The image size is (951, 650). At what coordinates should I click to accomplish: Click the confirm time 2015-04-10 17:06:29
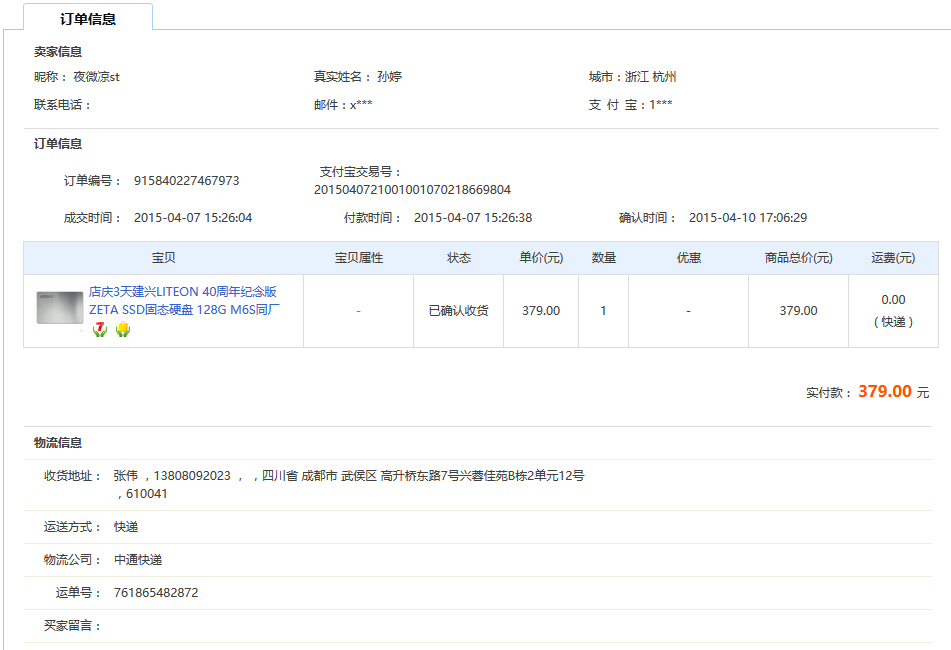click(748, 218)
